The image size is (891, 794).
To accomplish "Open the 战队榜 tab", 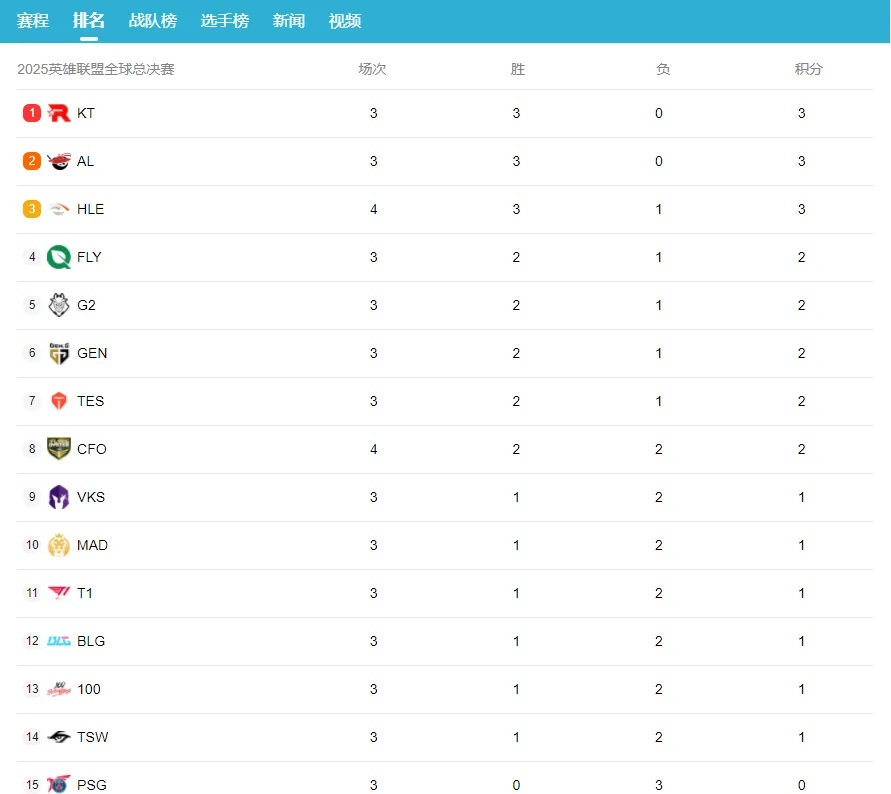I will click(x=153, y=21).
